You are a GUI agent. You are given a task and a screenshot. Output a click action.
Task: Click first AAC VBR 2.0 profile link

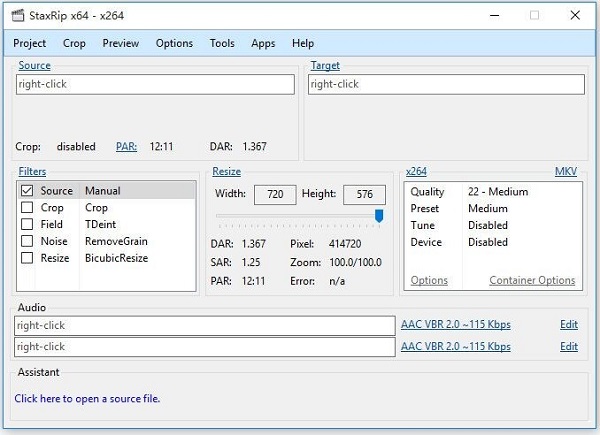[x=456, y=324]
